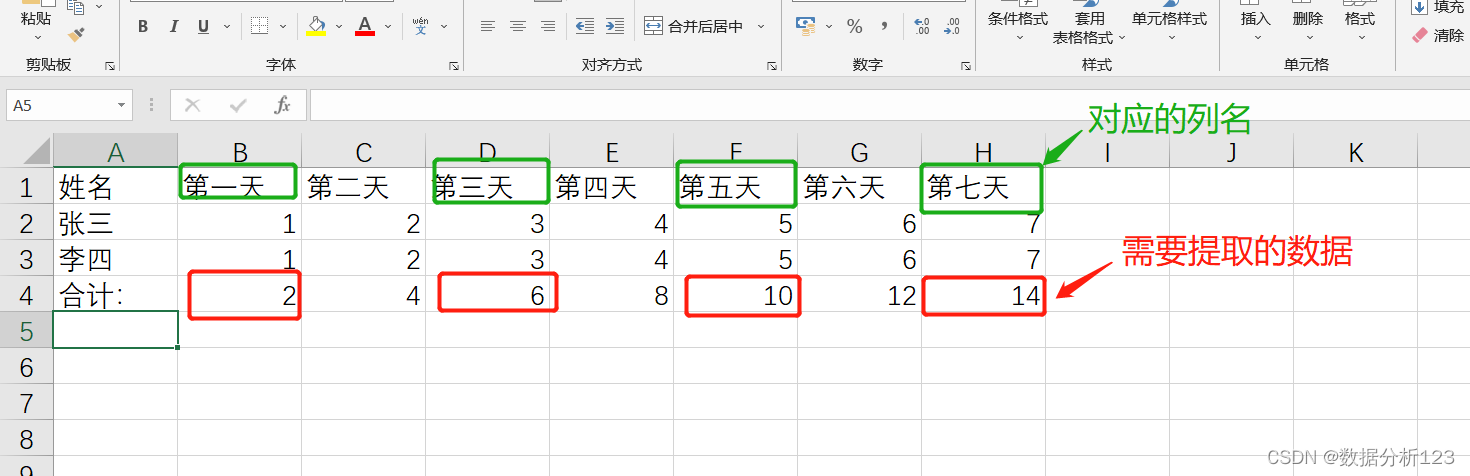This screenshot has height=476, width=1470.
Task: Click the select-all corner triangle
Action: click(35, 151)
